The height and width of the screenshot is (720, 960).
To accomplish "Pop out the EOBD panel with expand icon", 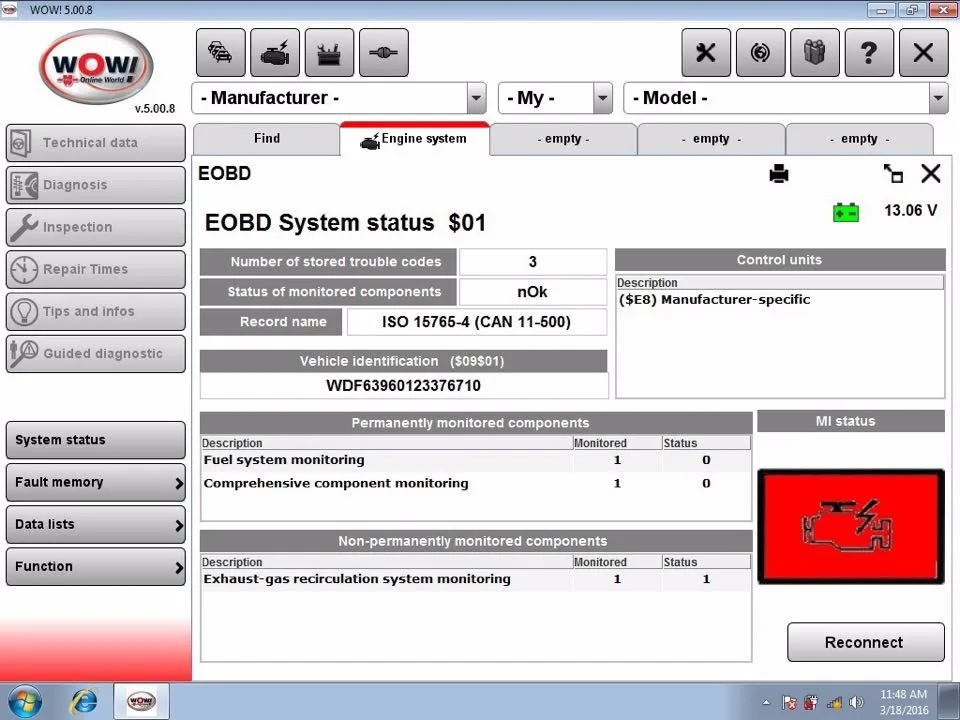I will 893,173.
